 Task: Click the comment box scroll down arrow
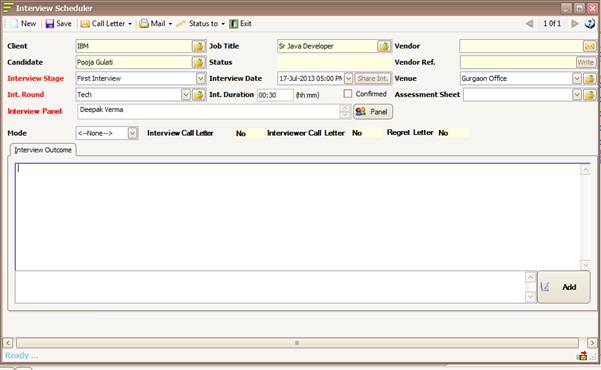point(530,298)
